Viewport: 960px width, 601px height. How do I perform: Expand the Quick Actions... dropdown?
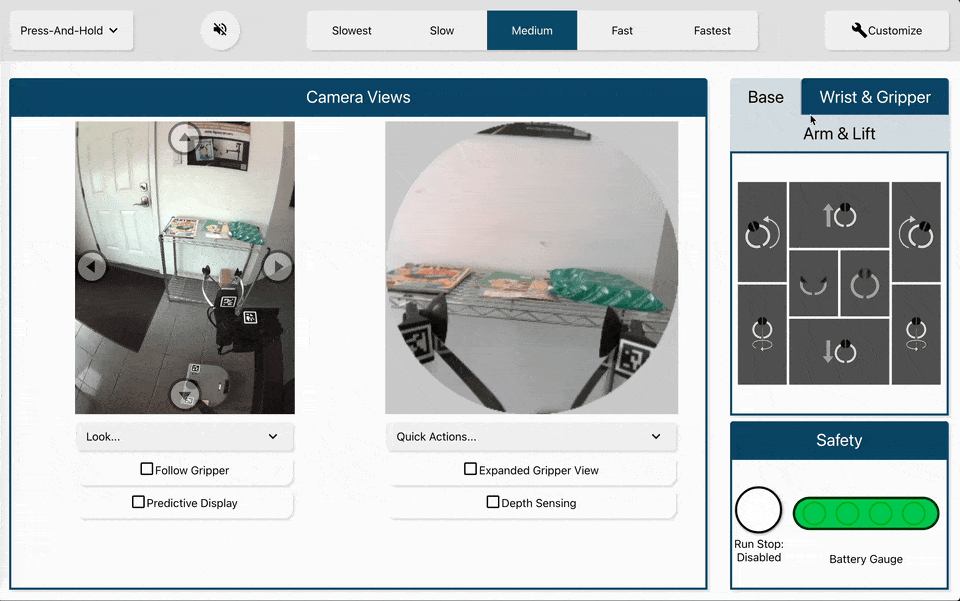click(531, 436)
